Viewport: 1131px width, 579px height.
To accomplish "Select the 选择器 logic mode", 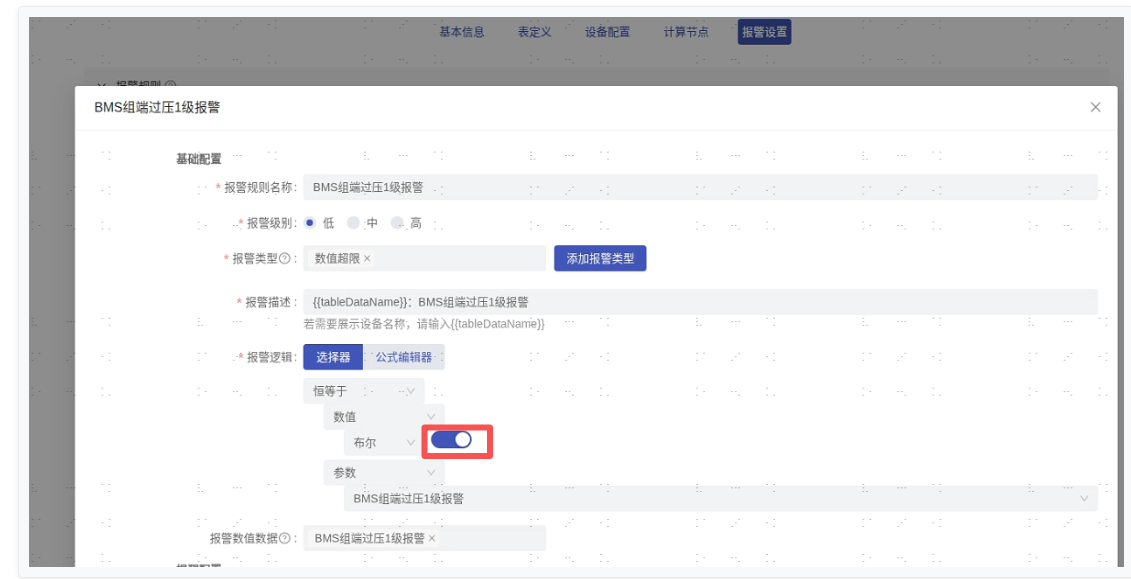I will coord(333,357).
